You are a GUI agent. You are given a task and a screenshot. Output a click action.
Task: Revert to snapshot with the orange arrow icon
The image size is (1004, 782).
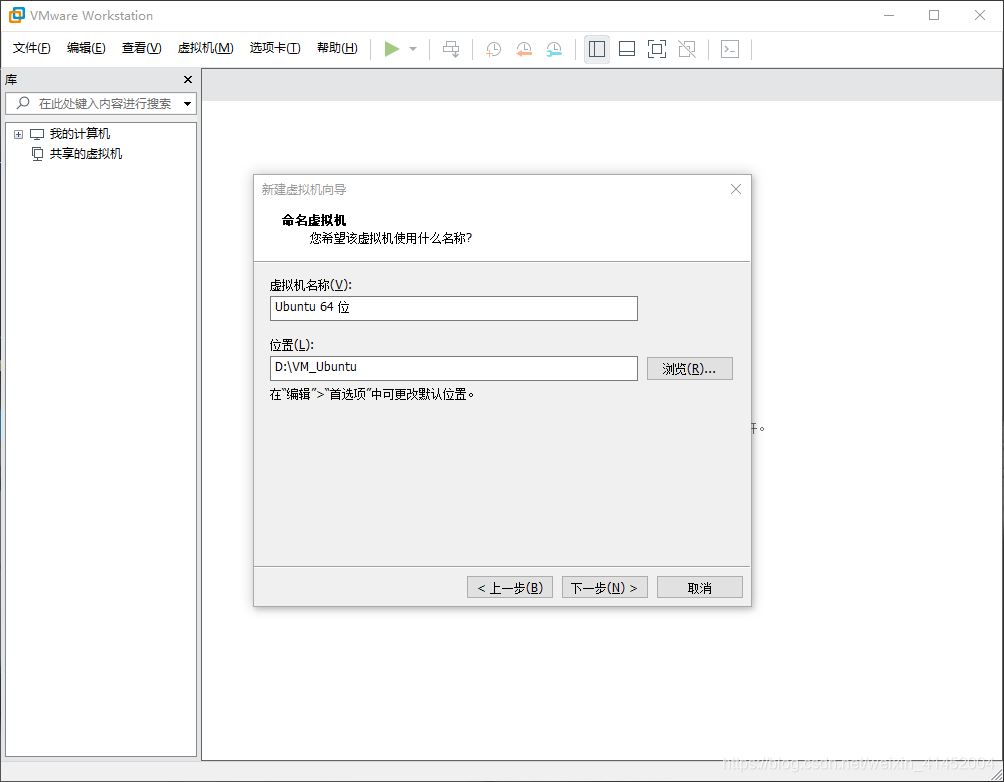(x=524, y=48)
